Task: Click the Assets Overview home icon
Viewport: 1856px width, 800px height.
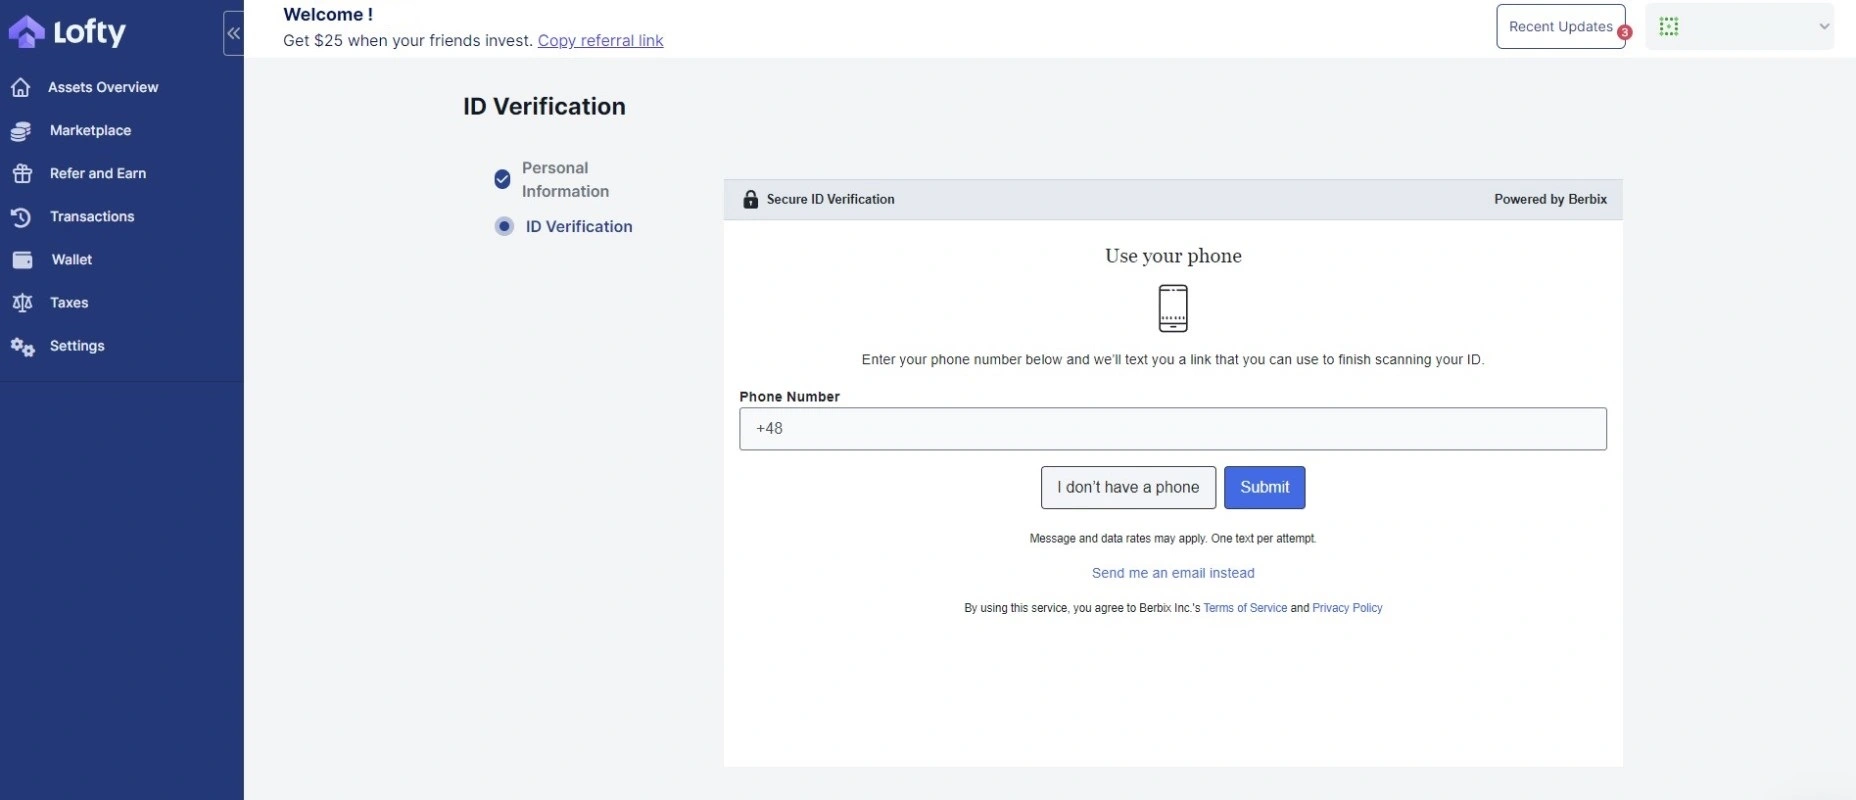Action: pos(21,88)
